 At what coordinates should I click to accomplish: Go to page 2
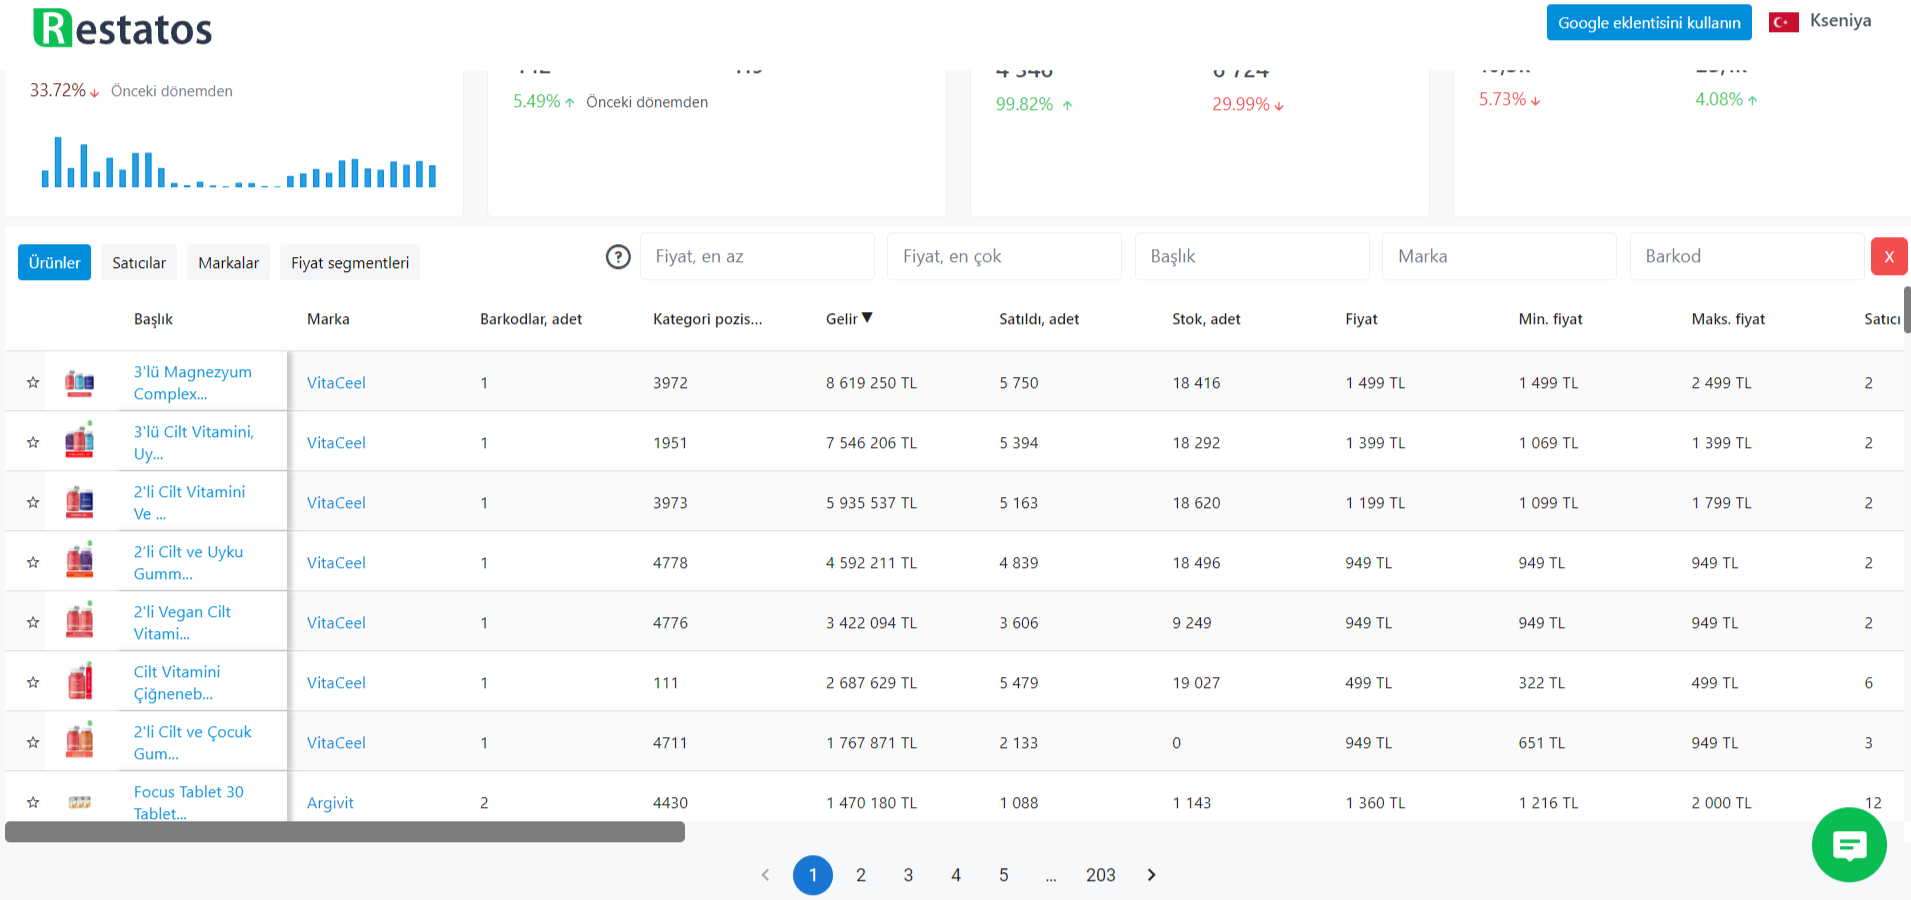tap(861, 875)
